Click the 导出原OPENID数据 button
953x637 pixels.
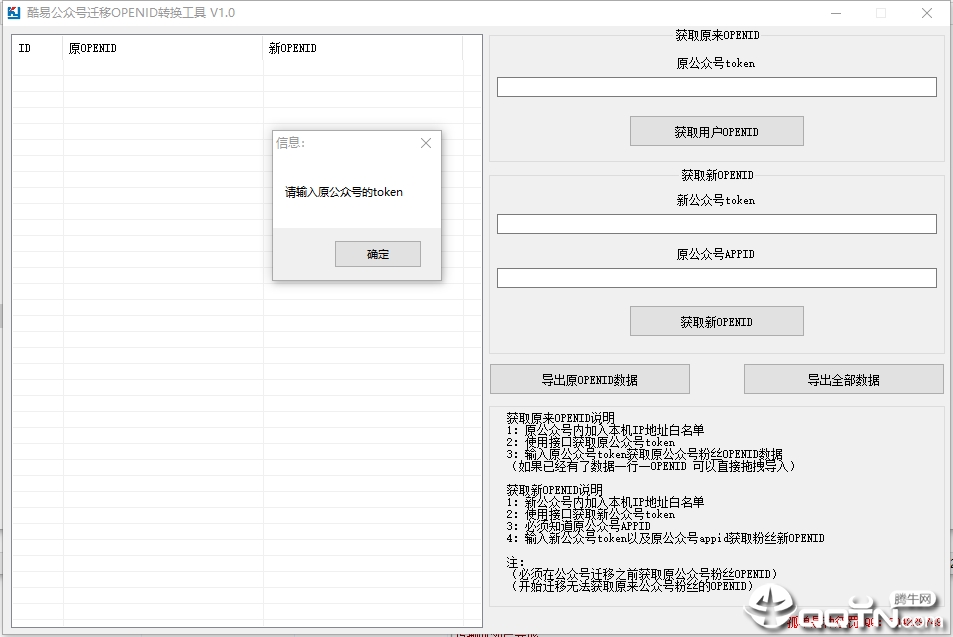[590, 379]
